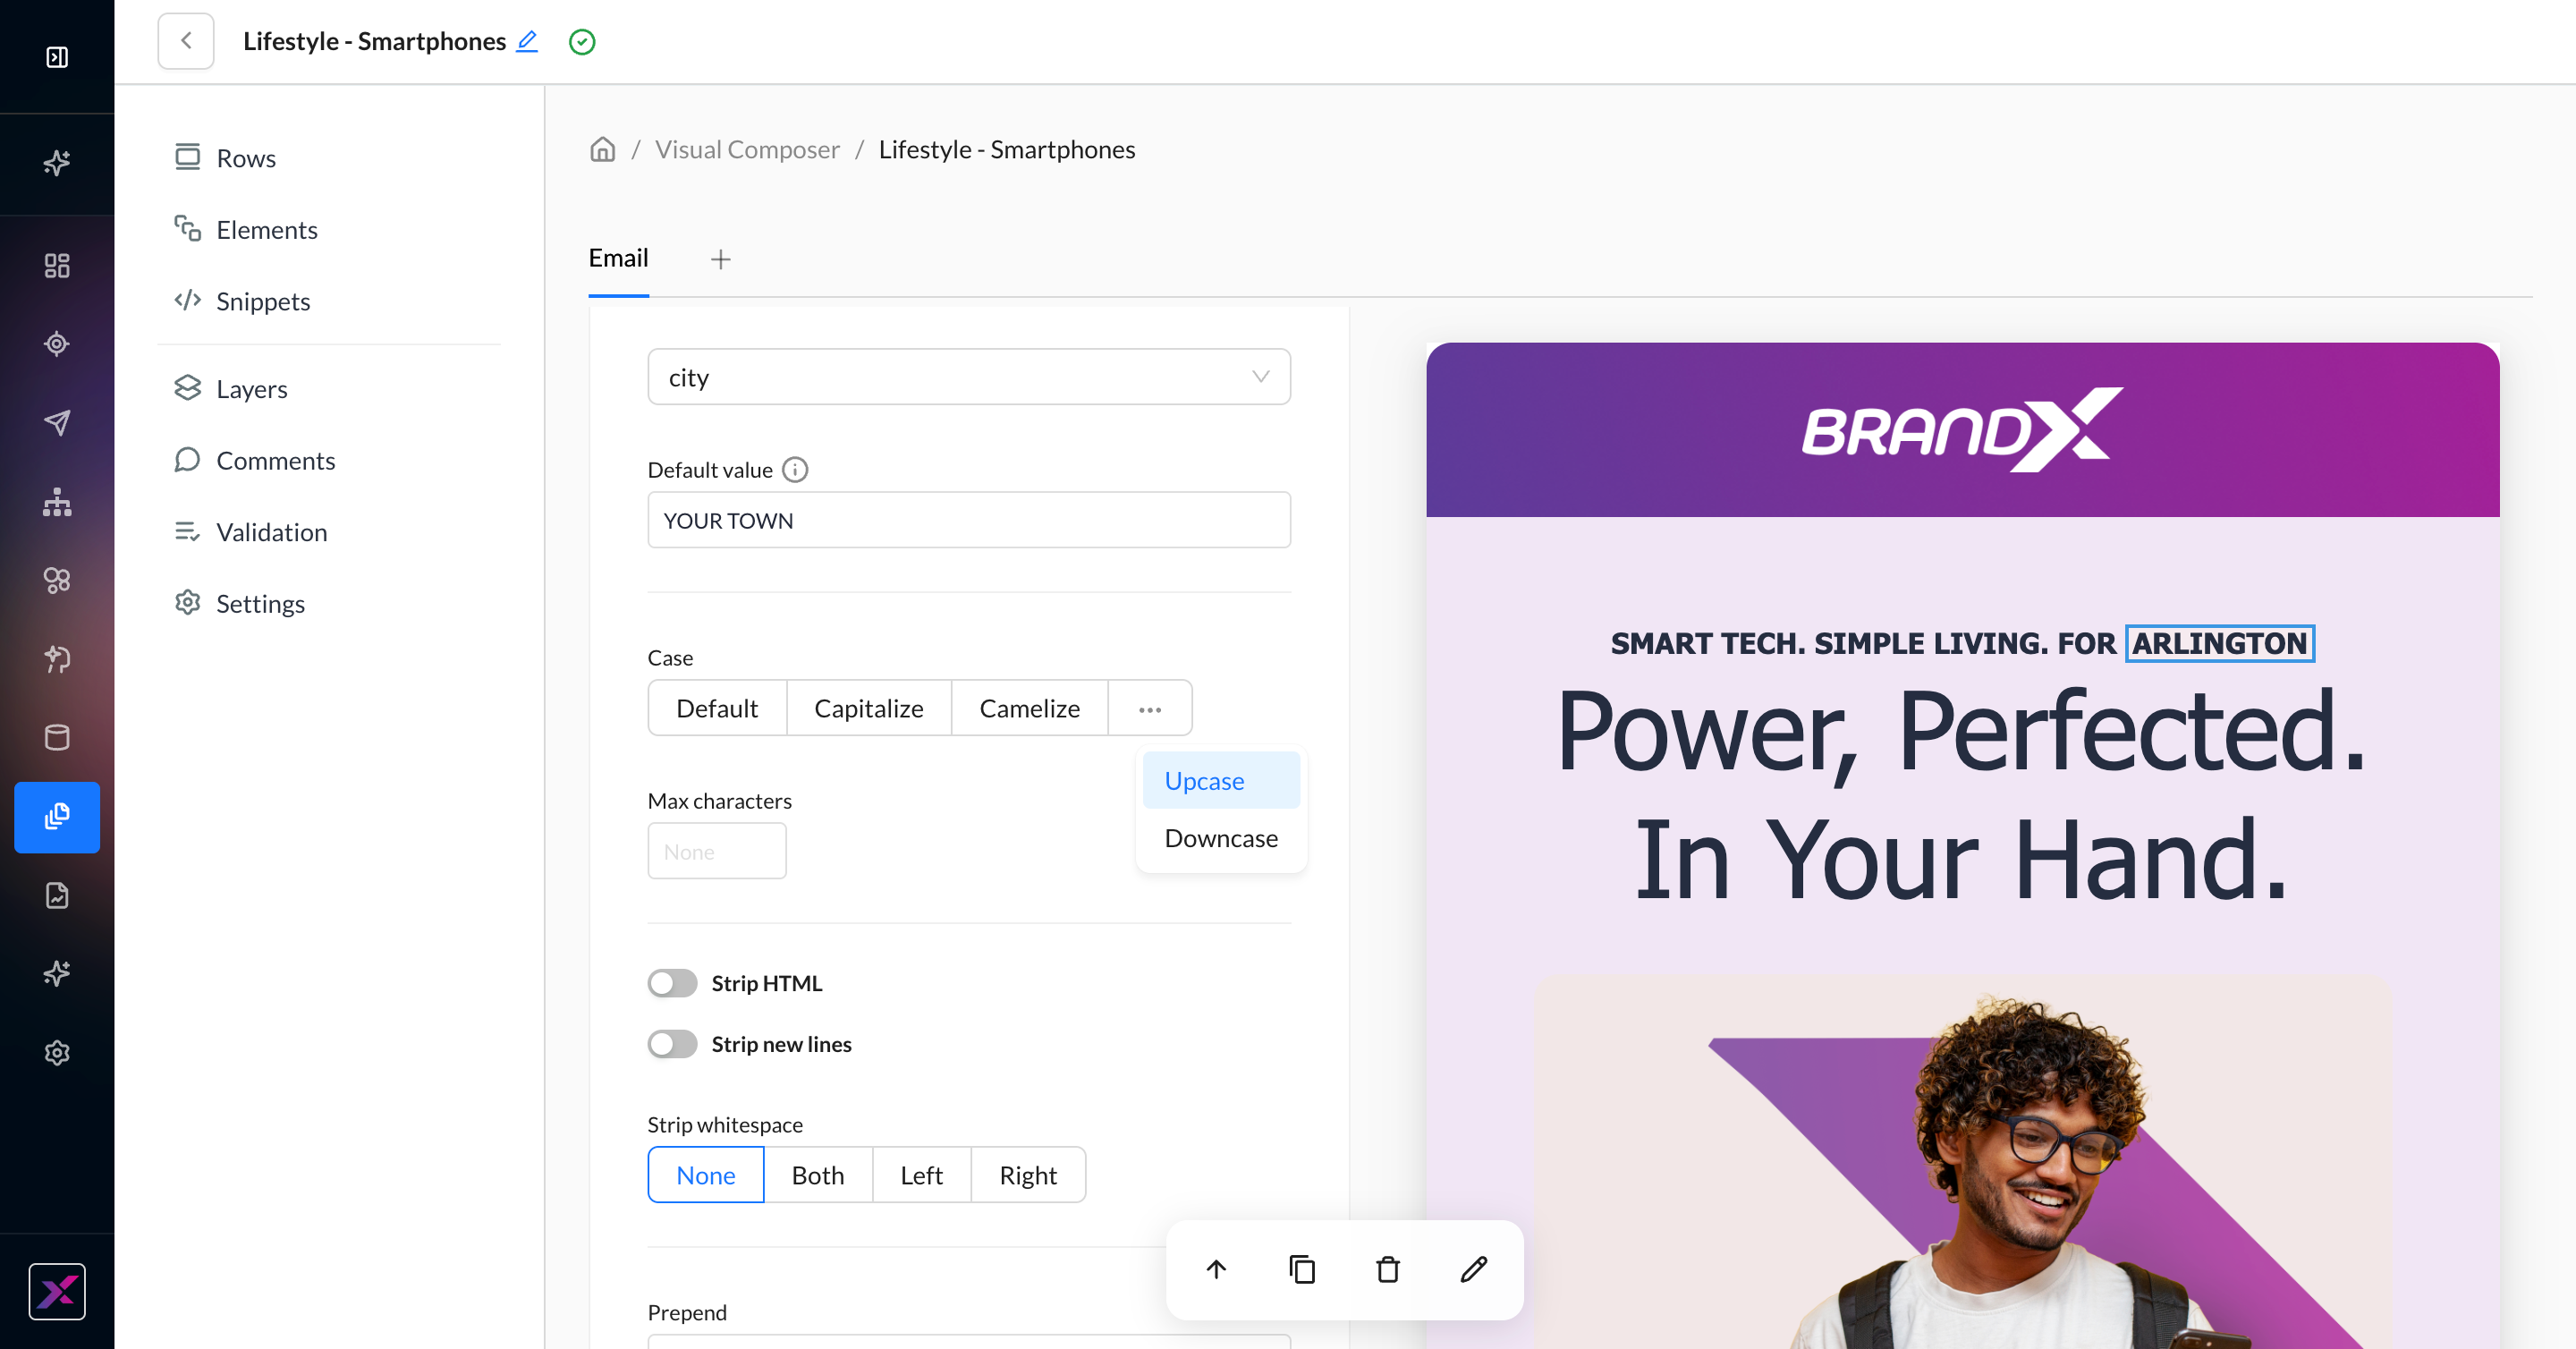The height and width of the screenshot is (1349, 2576).
Task: Open the report file icon in sidebar
Action: tap(57, 895)
